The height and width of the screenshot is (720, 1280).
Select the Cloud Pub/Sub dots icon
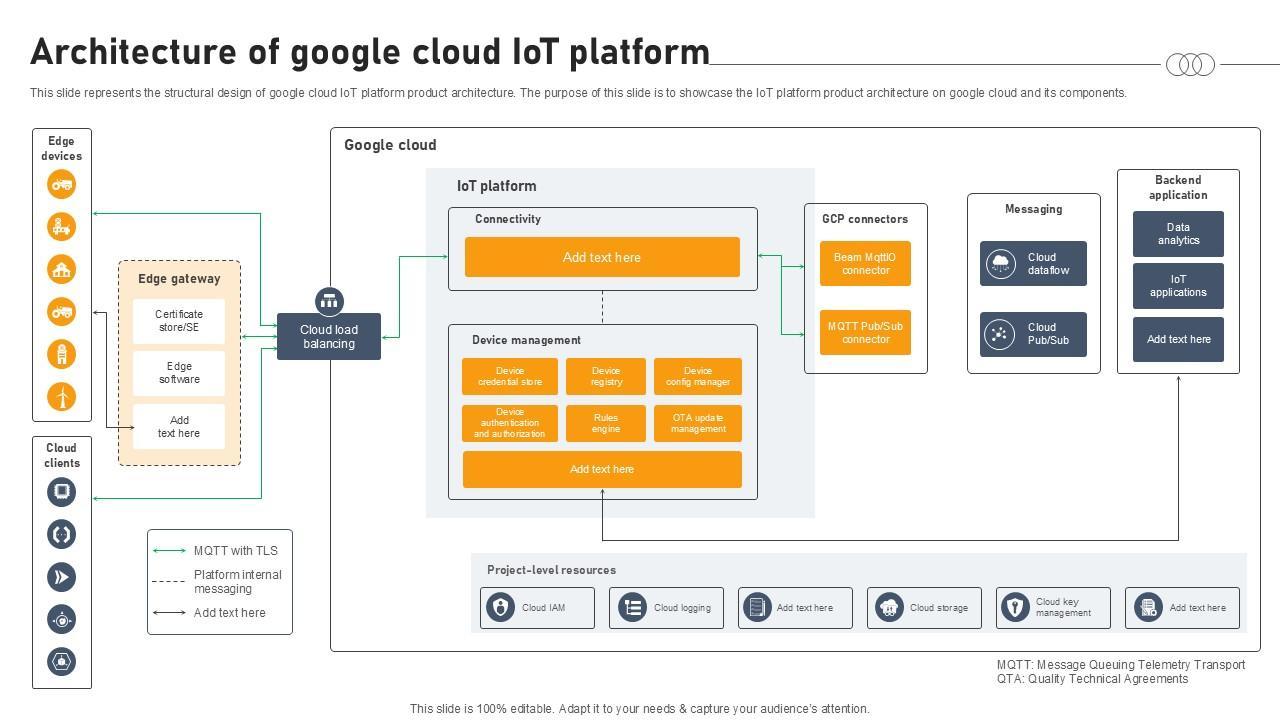(1001, 334)
